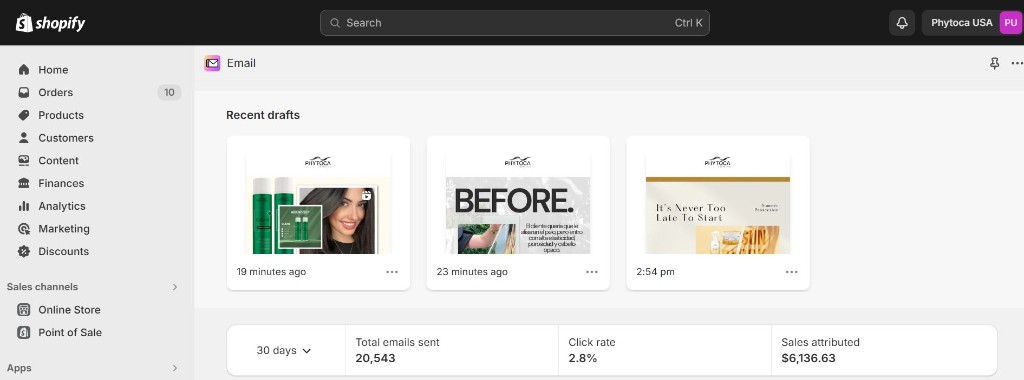Click the Customers person icon
This screenshot has width=1024, height=380.
coord(24,138)
